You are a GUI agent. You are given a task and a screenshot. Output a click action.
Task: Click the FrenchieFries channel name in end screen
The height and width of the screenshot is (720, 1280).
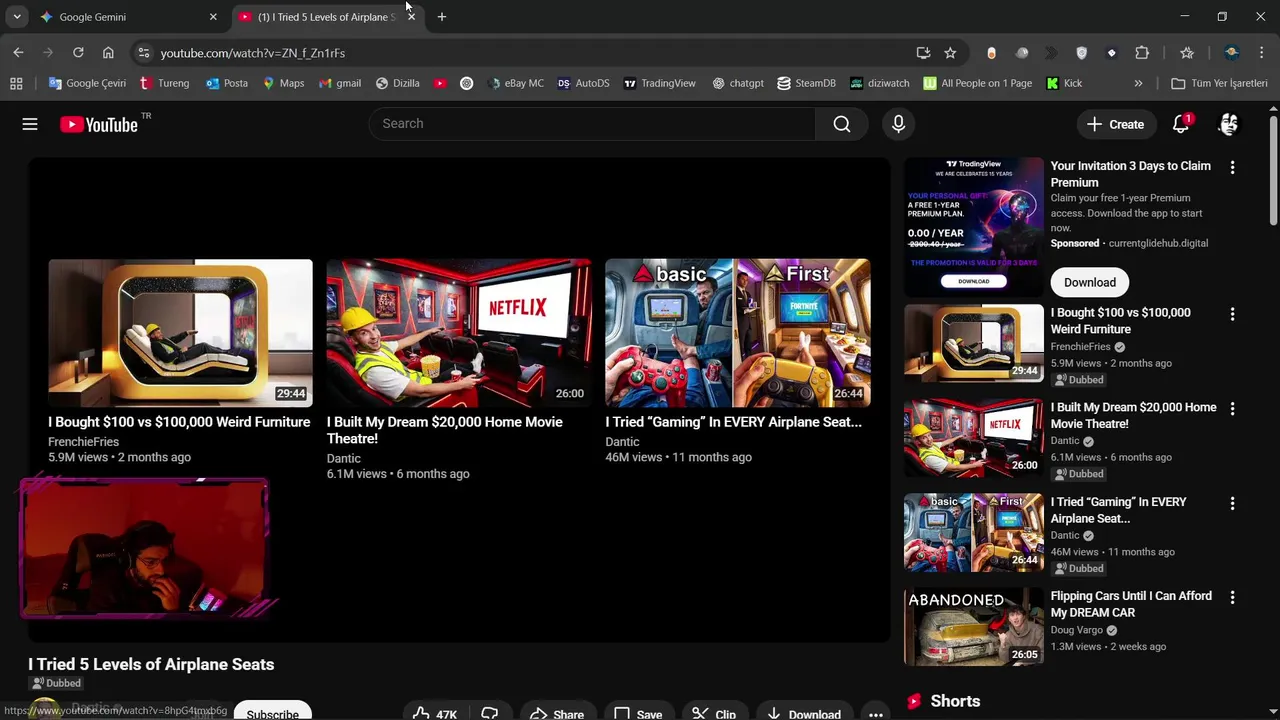[83, 442]
